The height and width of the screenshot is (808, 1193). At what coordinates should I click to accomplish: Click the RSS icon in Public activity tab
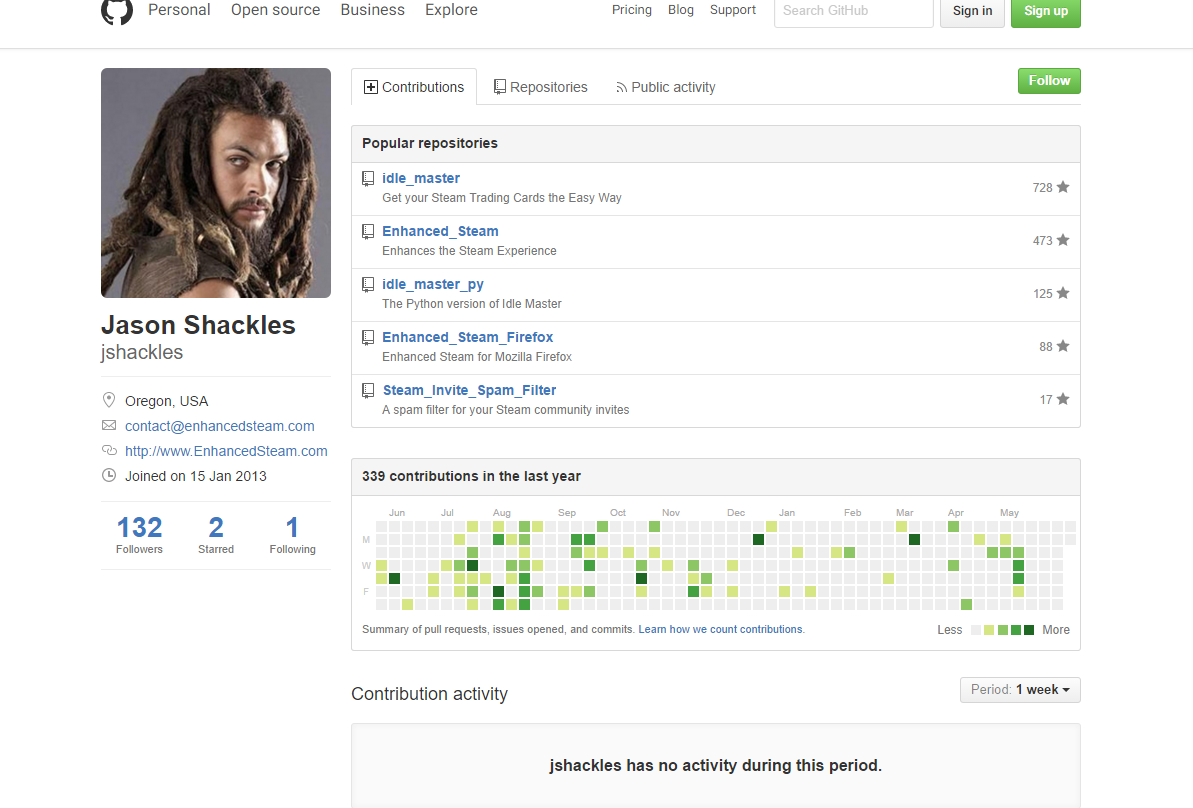(x=622, y=88)
